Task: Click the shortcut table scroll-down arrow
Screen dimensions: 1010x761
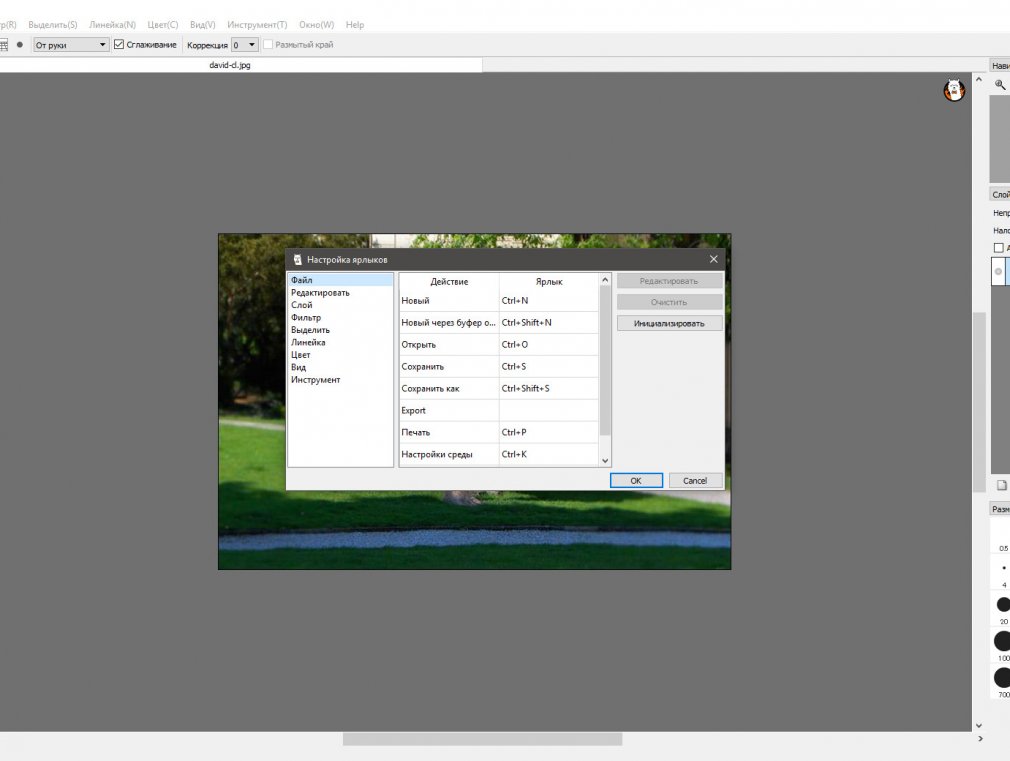Action: coord(605,461)
